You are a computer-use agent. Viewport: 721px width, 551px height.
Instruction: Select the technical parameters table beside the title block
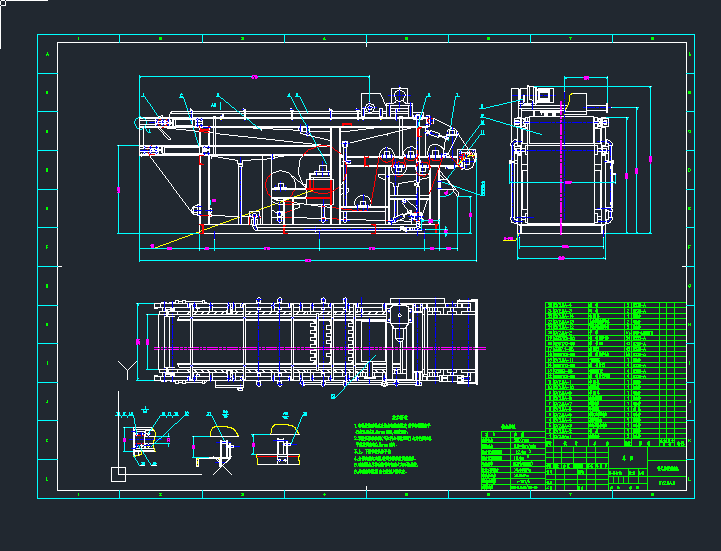[513, 460]
